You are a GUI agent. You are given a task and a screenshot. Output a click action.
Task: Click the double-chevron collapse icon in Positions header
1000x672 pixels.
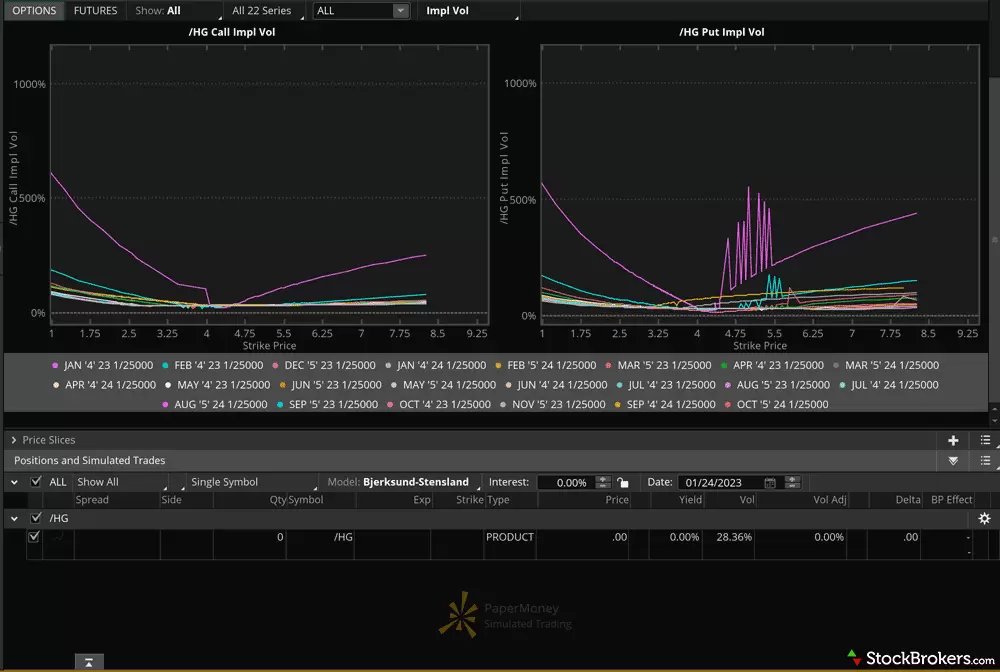click(953, 461)
